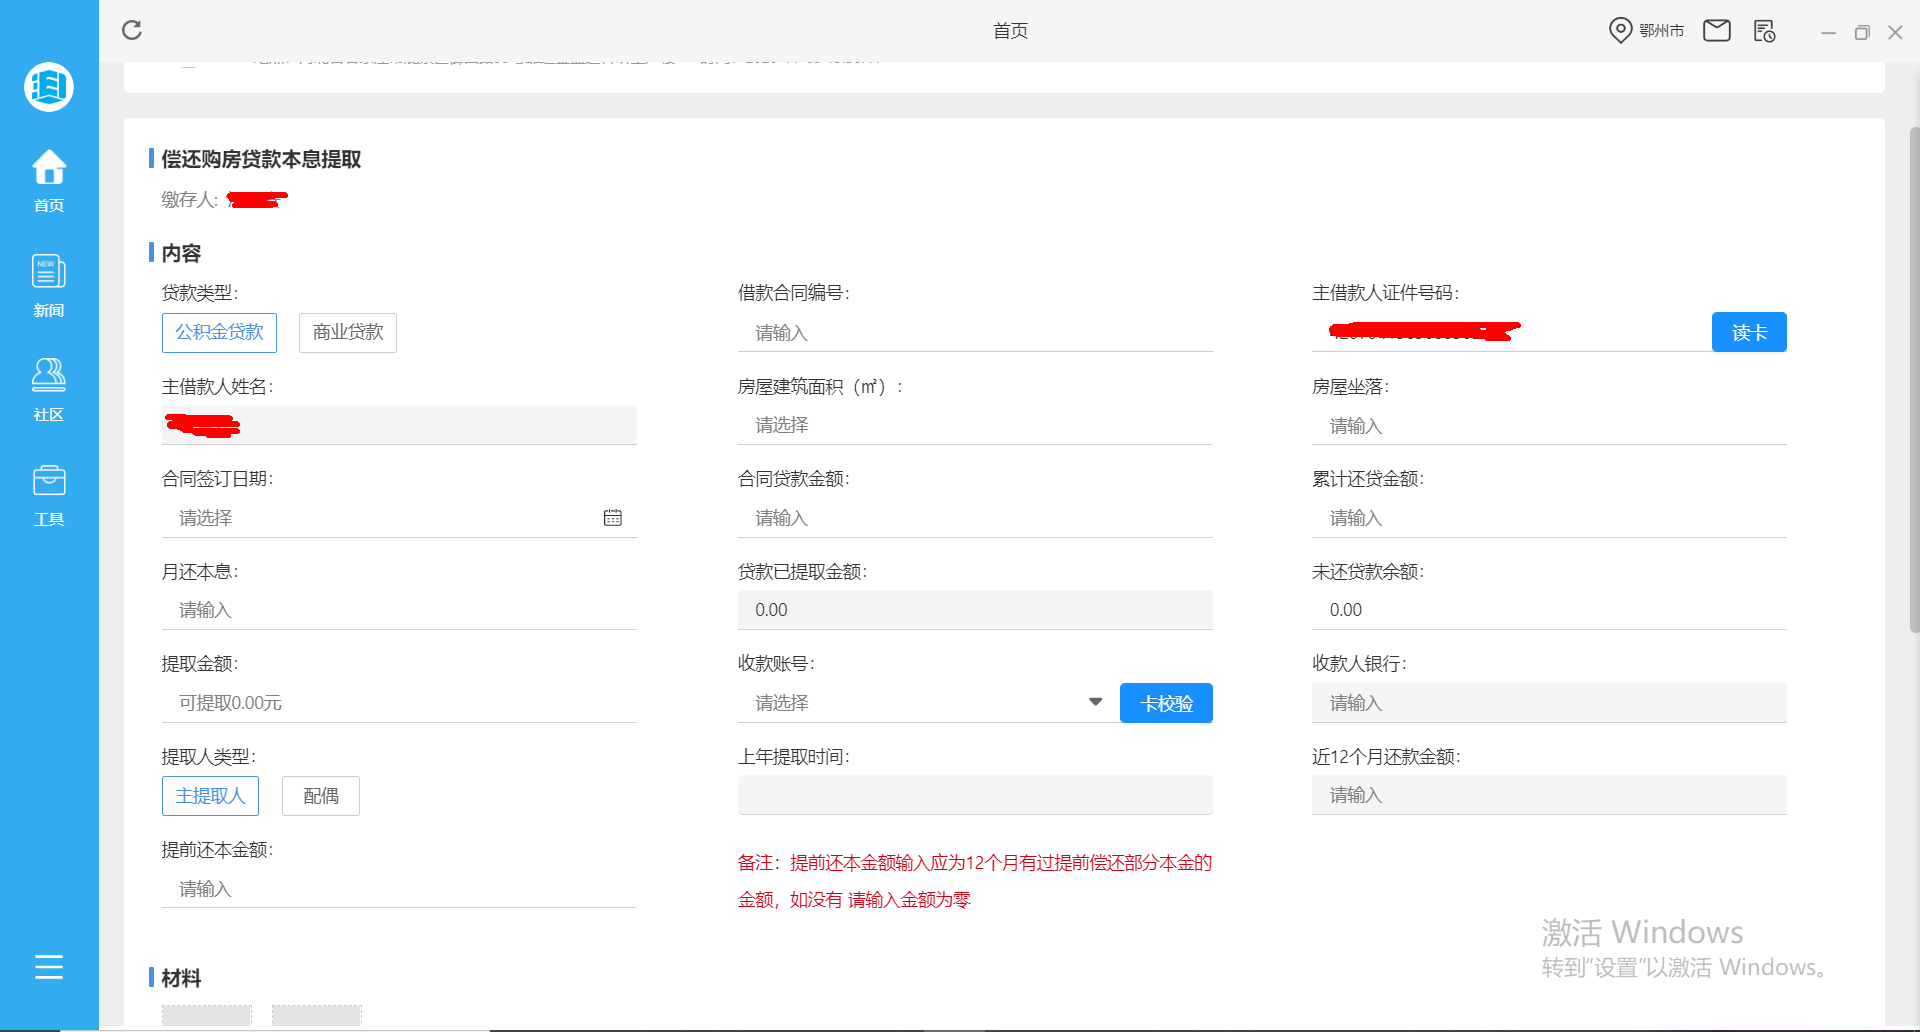The width and height of the screenshot is (1920, 1032).
Task: Open the 合同签订日期 calendar picker
Action: [x=612, y=517]
